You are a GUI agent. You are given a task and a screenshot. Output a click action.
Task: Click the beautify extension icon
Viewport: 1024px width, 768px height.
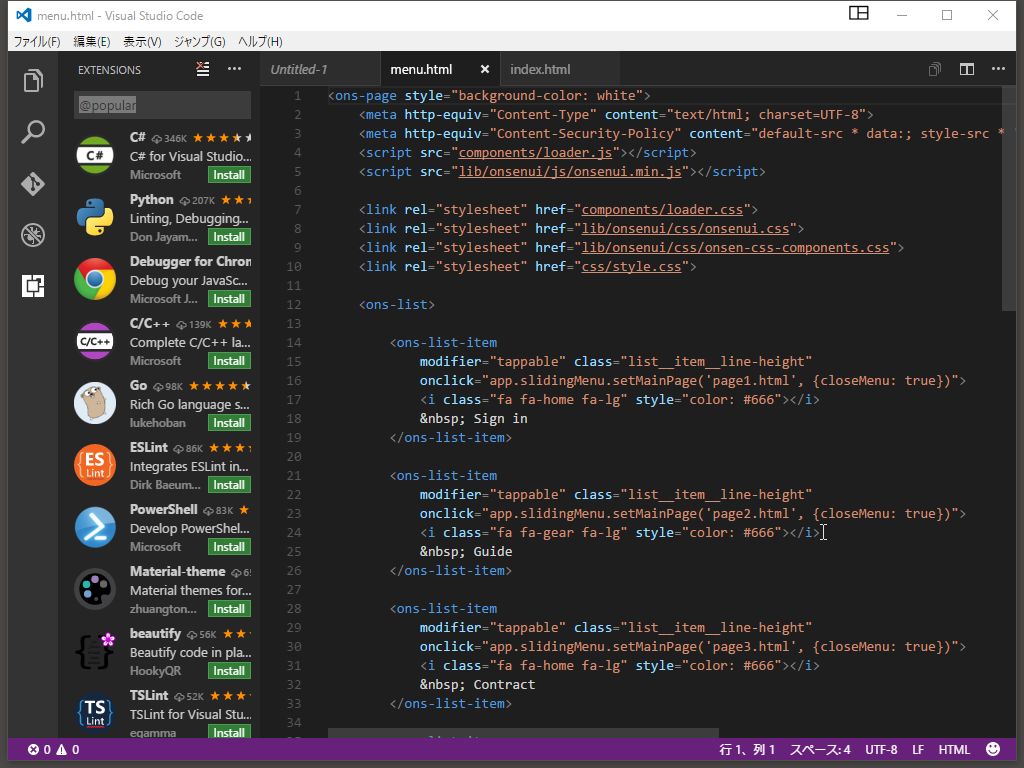coord(95,652)
